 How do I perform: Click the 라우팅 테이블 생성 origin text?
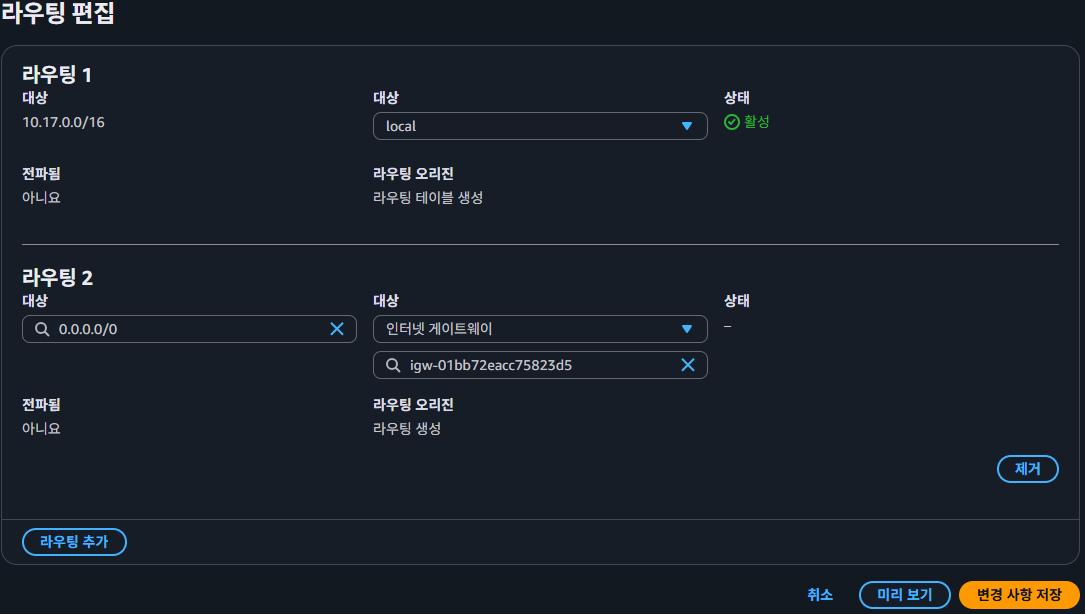tap(428, 198)
